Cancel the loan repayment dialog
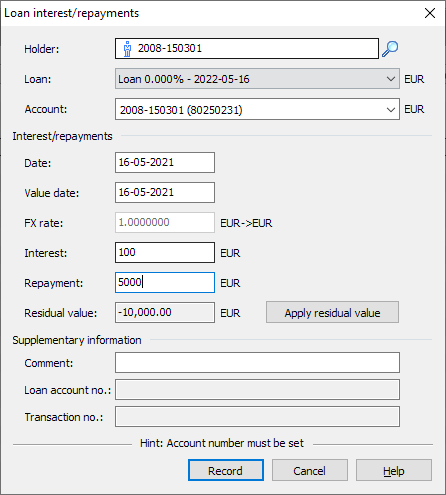This screenshot has width=446, height=495. coord(310,470)
